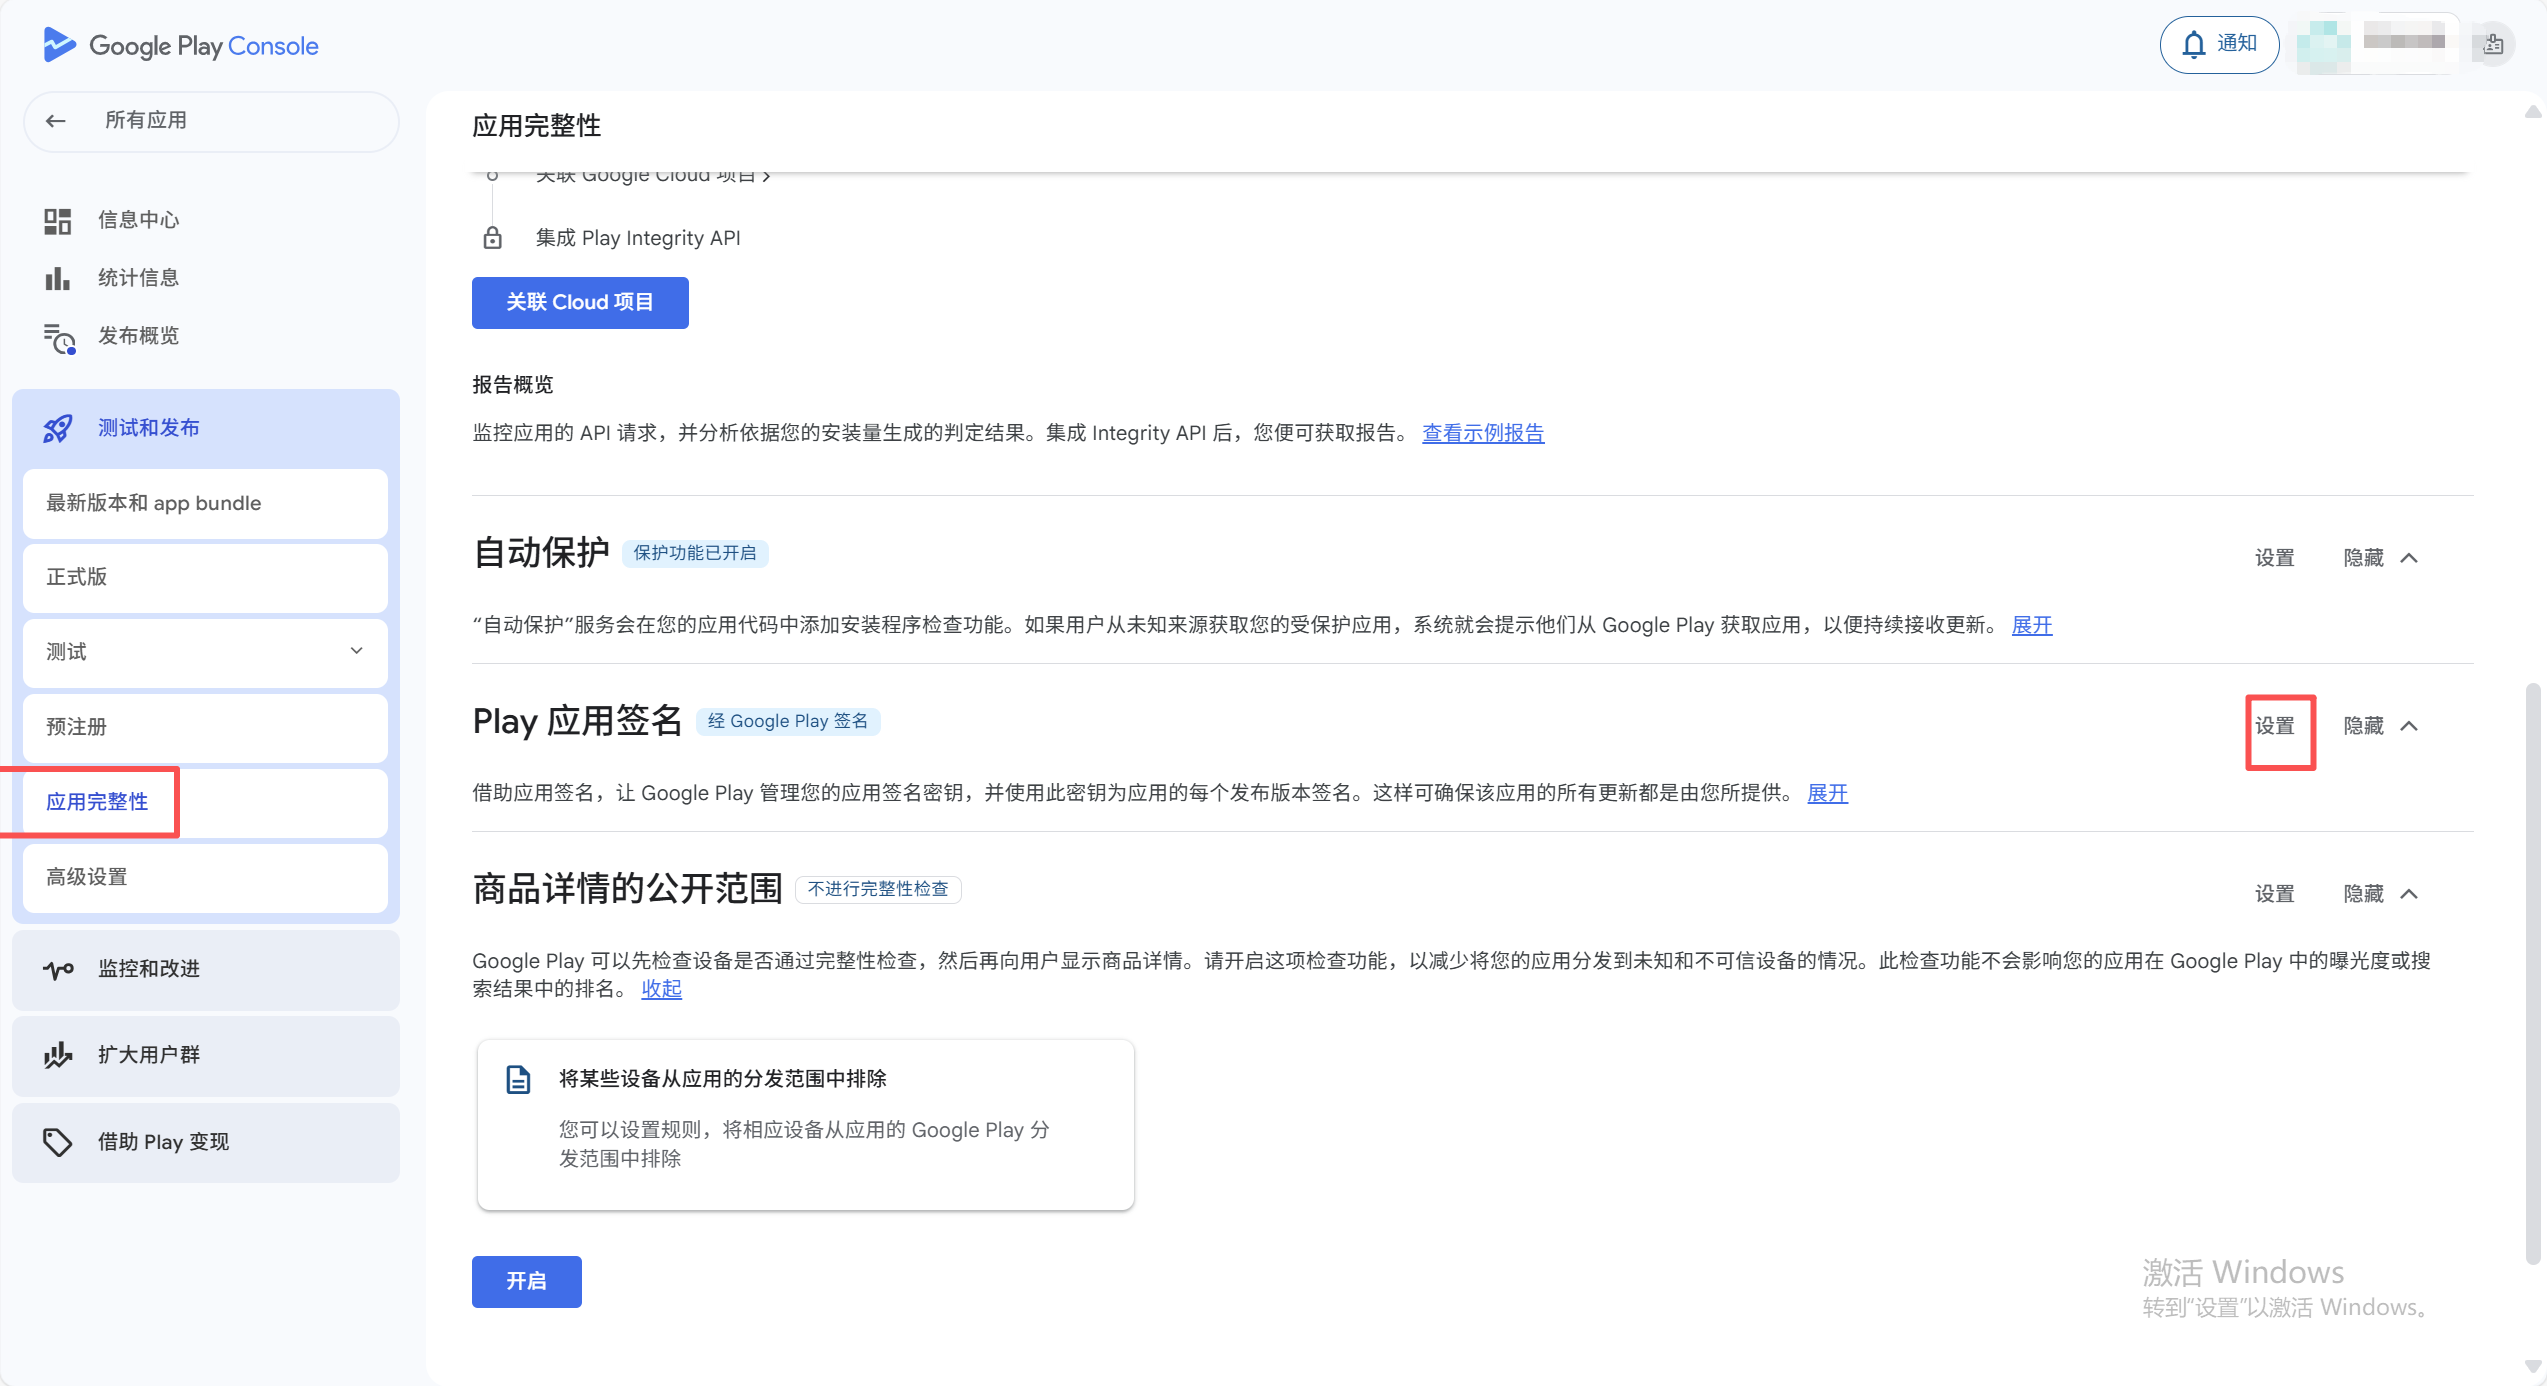The image size is (2547, 1386).
Task: Expand the 测试 sidebar dropdown
Action: click(x=356, y=652)
